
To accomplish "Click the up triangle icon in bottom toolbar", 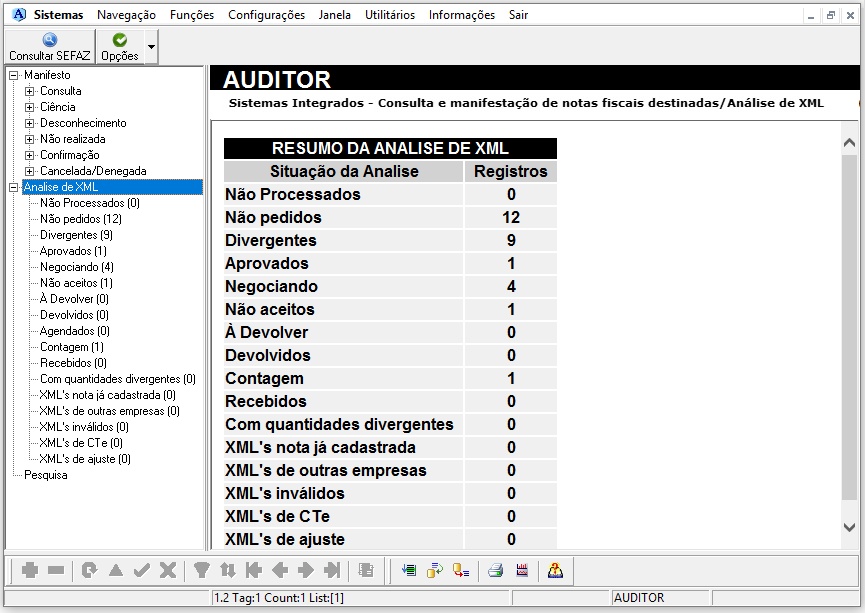I will (116, 570).
